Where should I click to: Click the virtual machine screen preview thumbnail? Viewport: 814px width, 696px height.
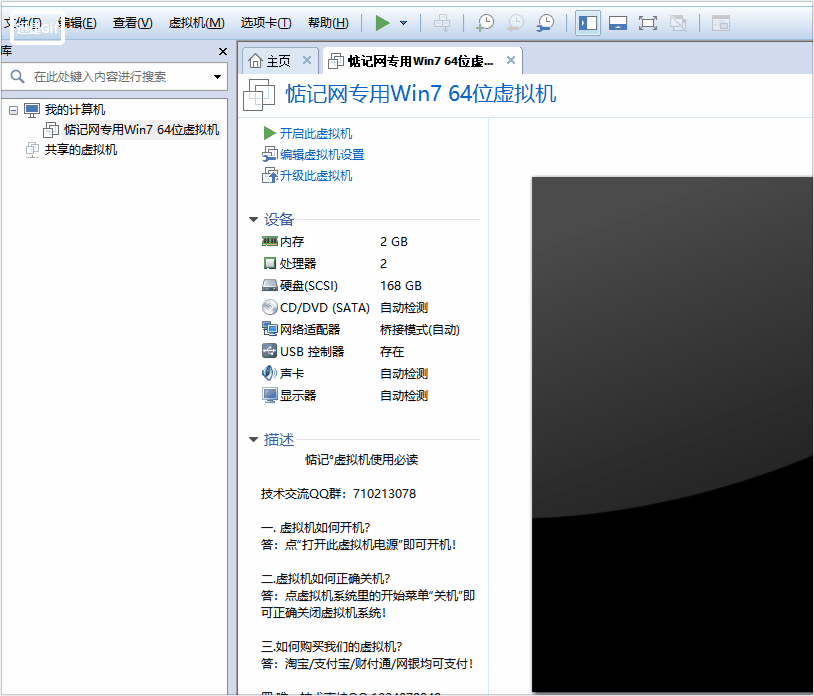point(672,434)
